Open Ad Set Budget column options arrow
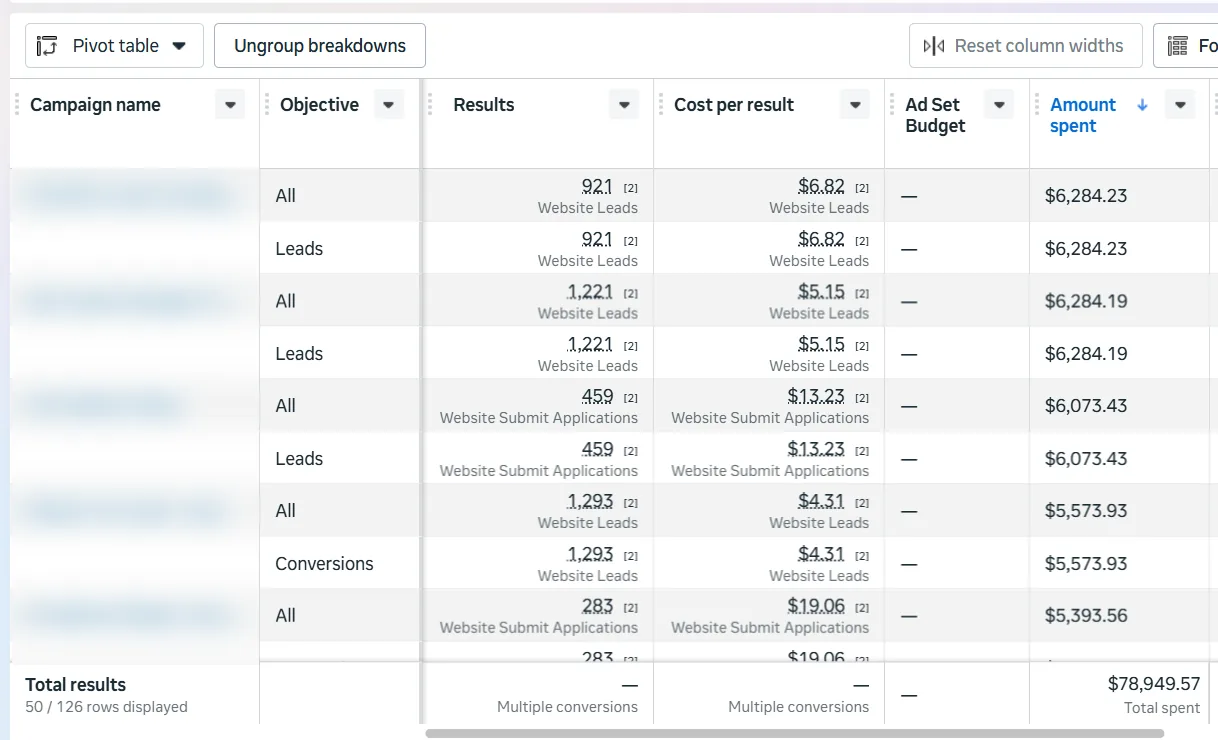1218x740 pixels. pos(999,105)
